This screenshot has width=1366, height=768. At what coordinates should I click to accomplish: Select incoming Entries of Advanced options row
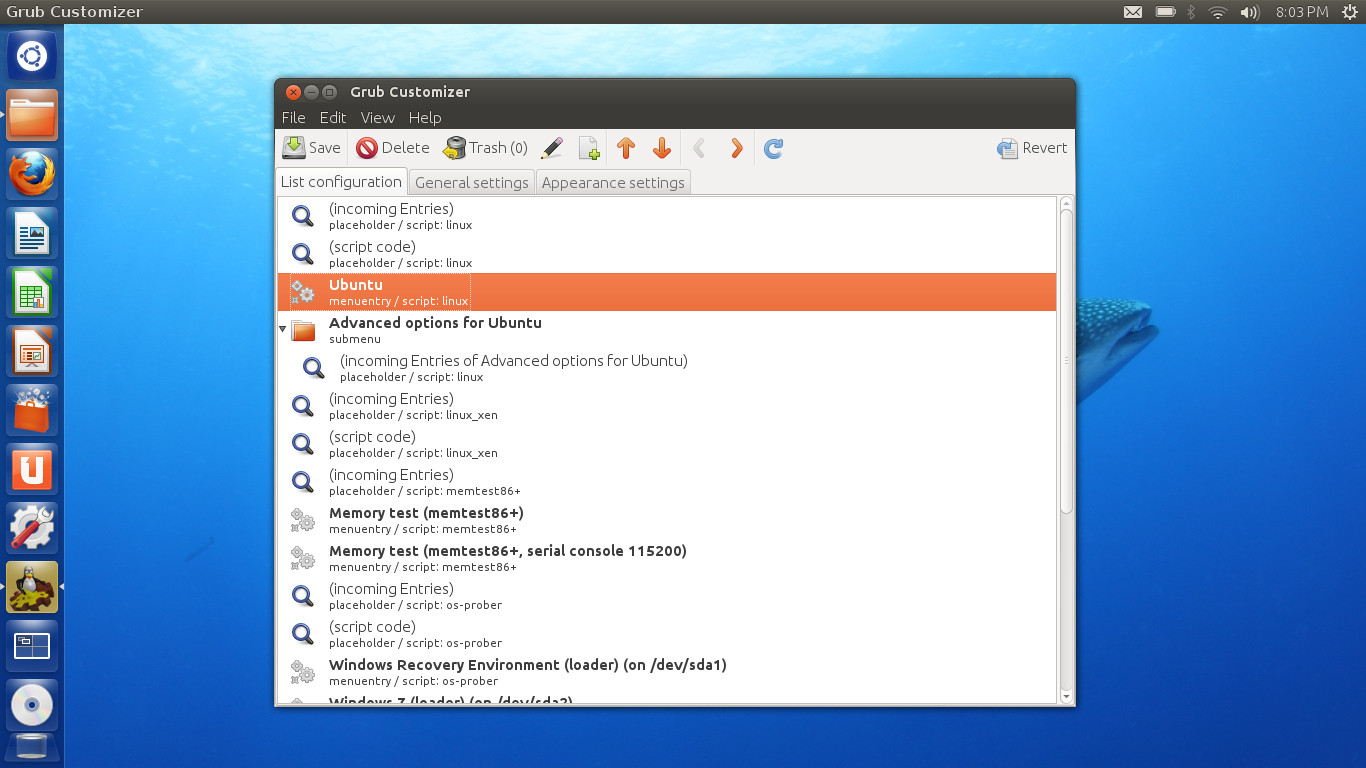click(x=667, y=368)
